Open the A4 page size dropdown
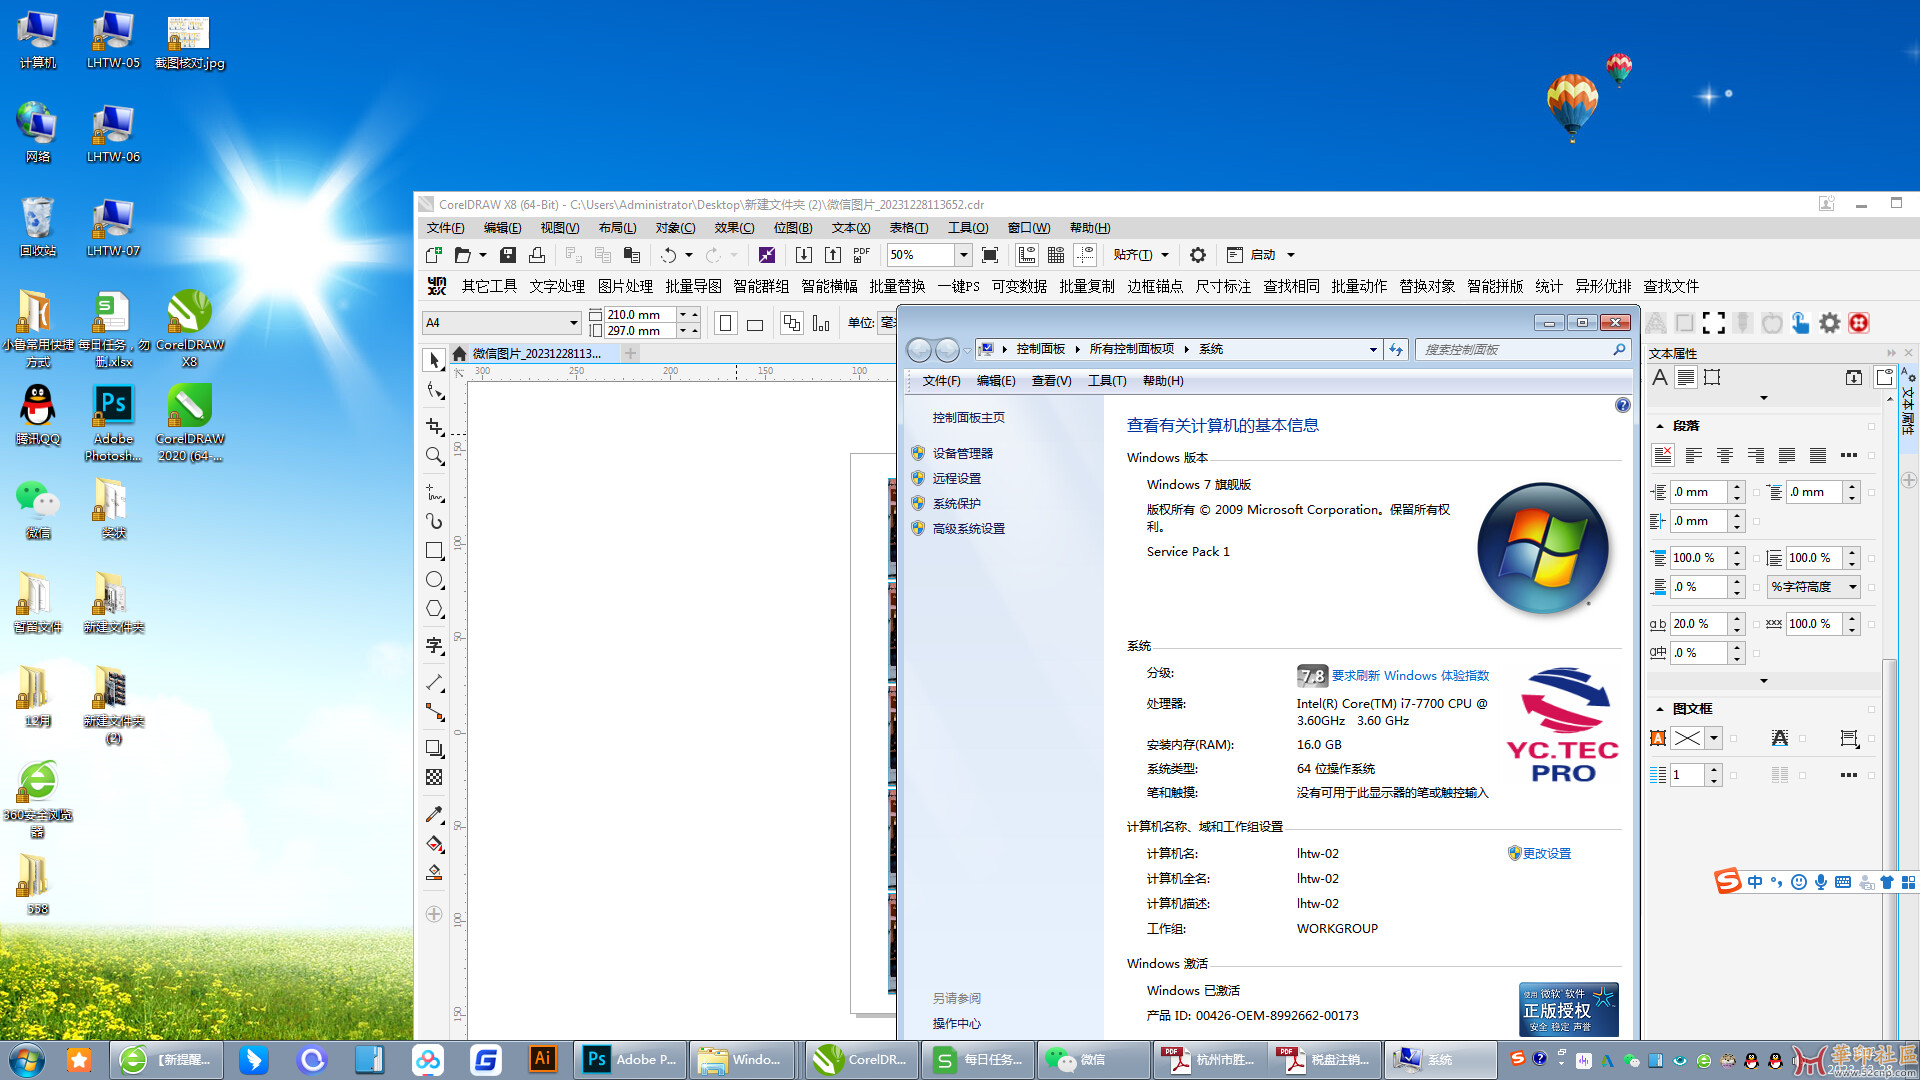This screenshot has width=1920, height=1080. tap(574, 322)
